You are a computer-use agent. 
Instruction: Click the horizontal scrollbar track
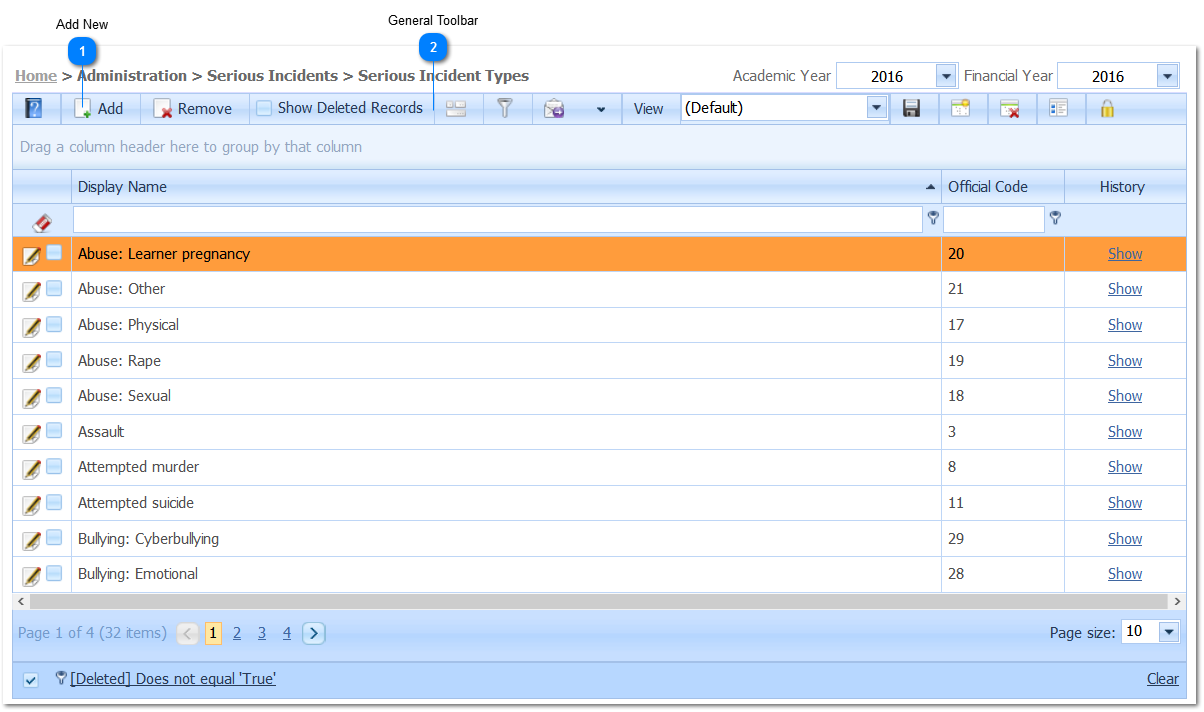point(600,602)
